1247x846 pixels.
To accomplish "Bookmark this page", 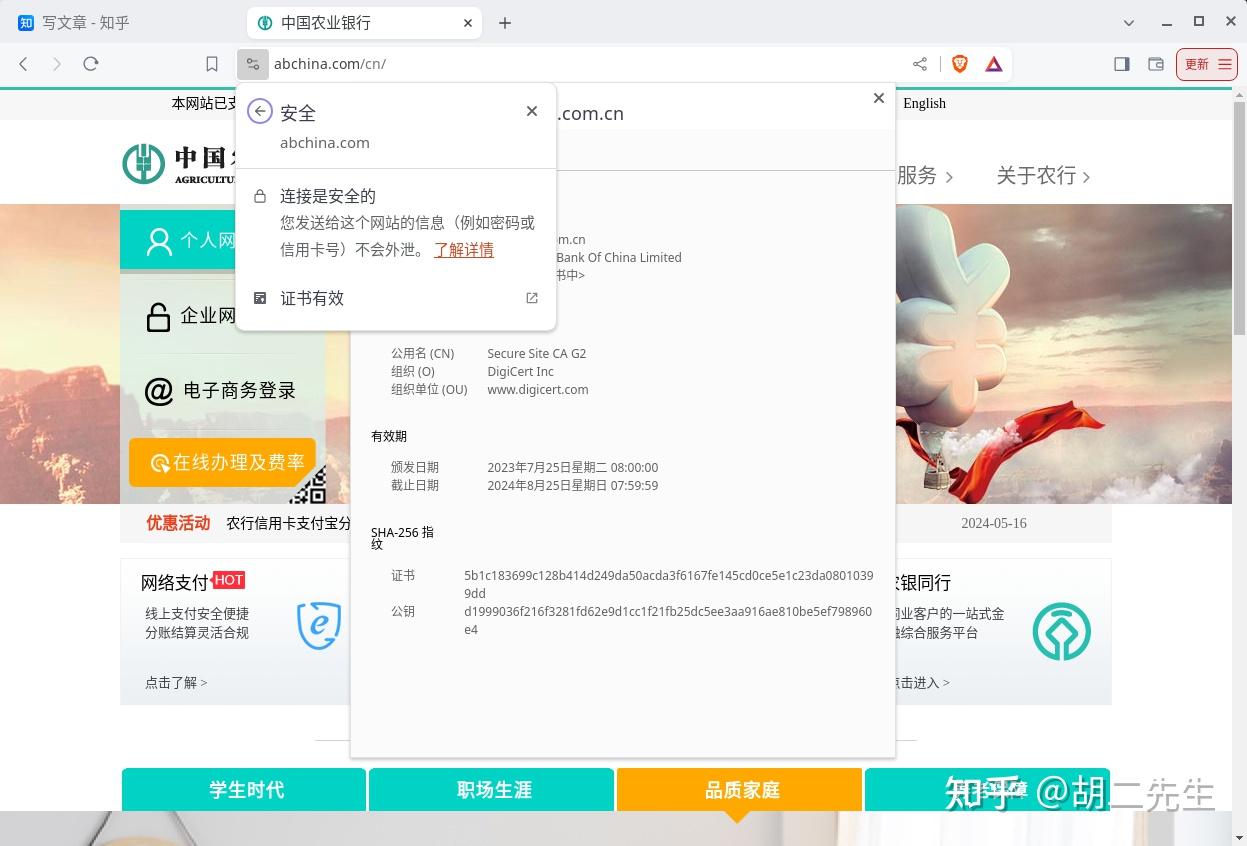I will click(211, 63).
